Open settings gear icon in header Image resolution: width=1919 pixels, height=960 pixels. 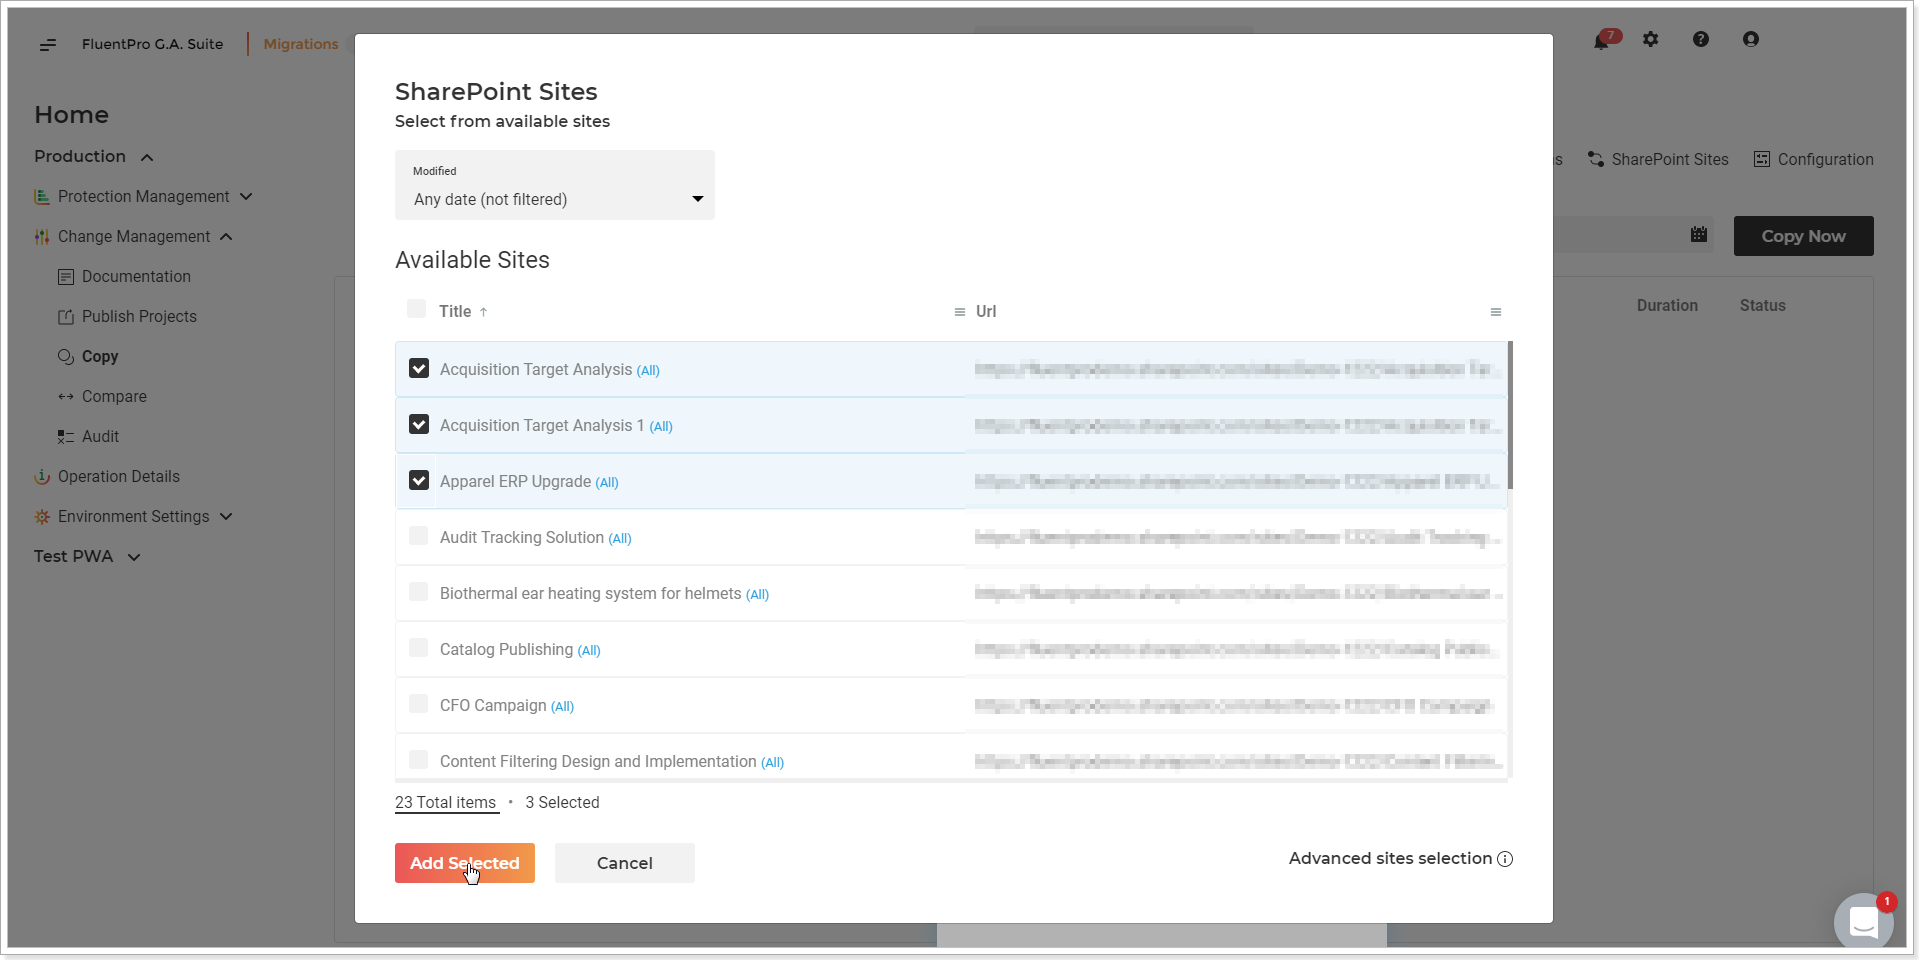point(1651,39)
